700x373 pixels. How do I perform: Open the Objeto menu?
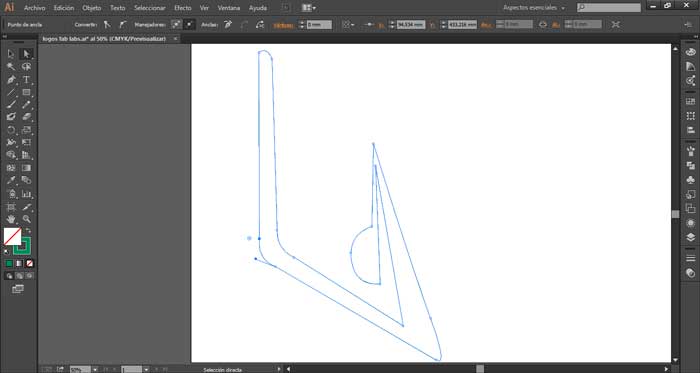(x=92, y=8)
